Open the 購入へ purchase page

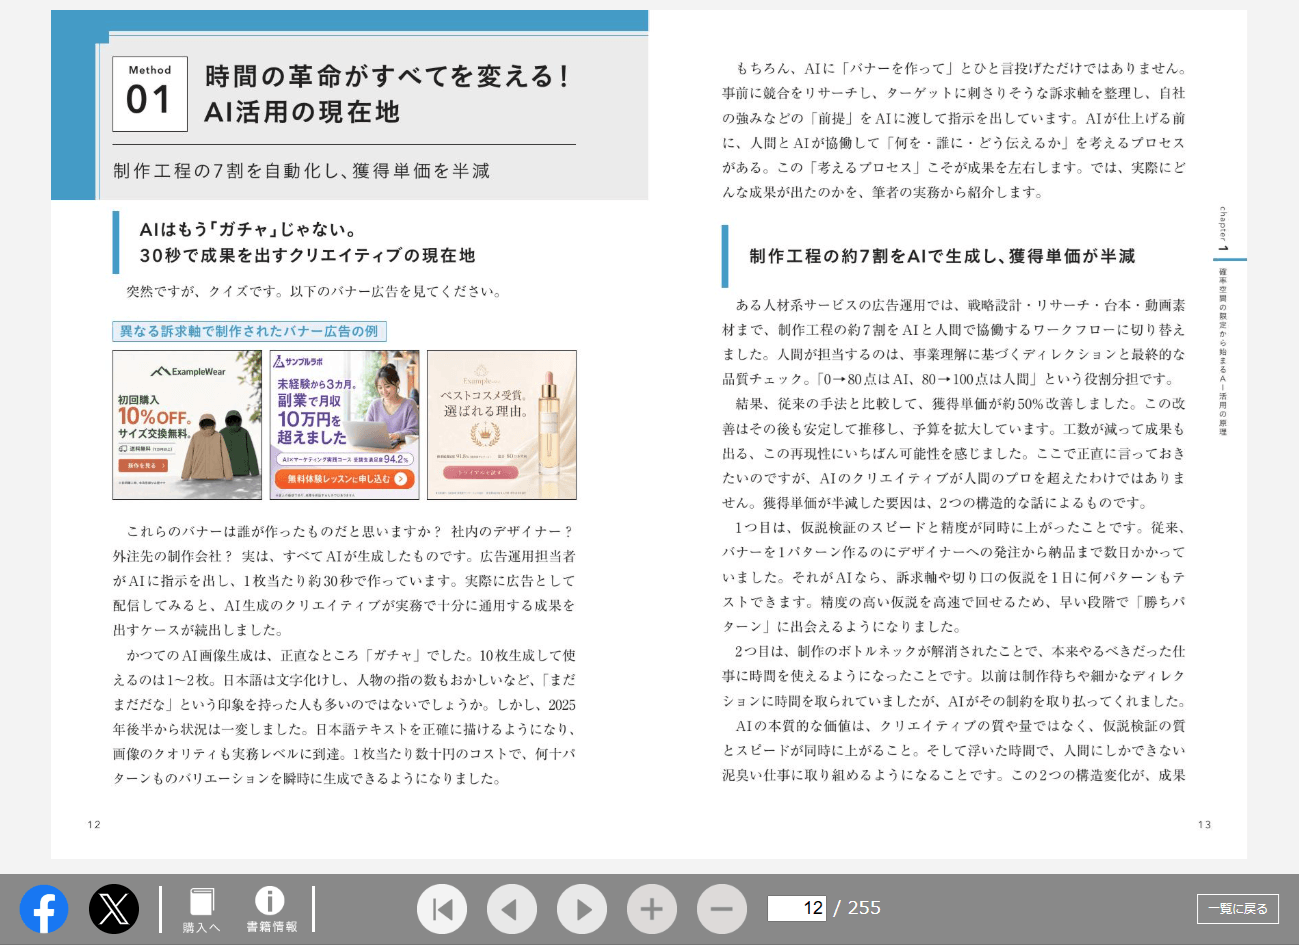point(202,910)
